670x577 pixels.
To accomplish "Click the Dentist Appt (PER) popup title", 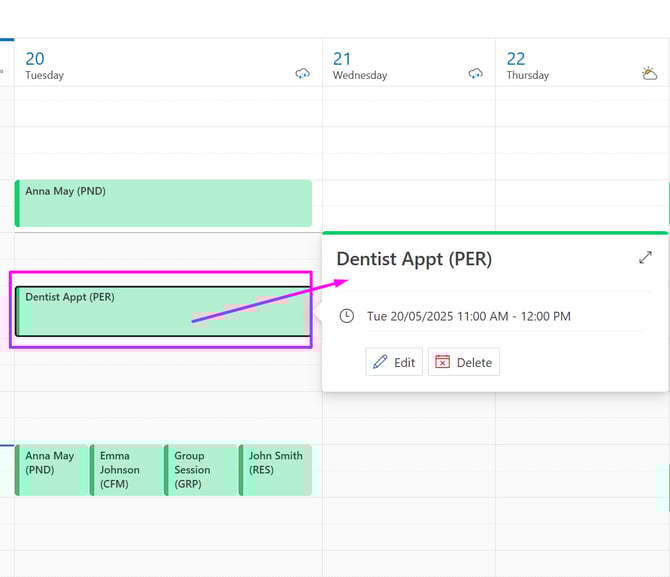I will 414,259.
